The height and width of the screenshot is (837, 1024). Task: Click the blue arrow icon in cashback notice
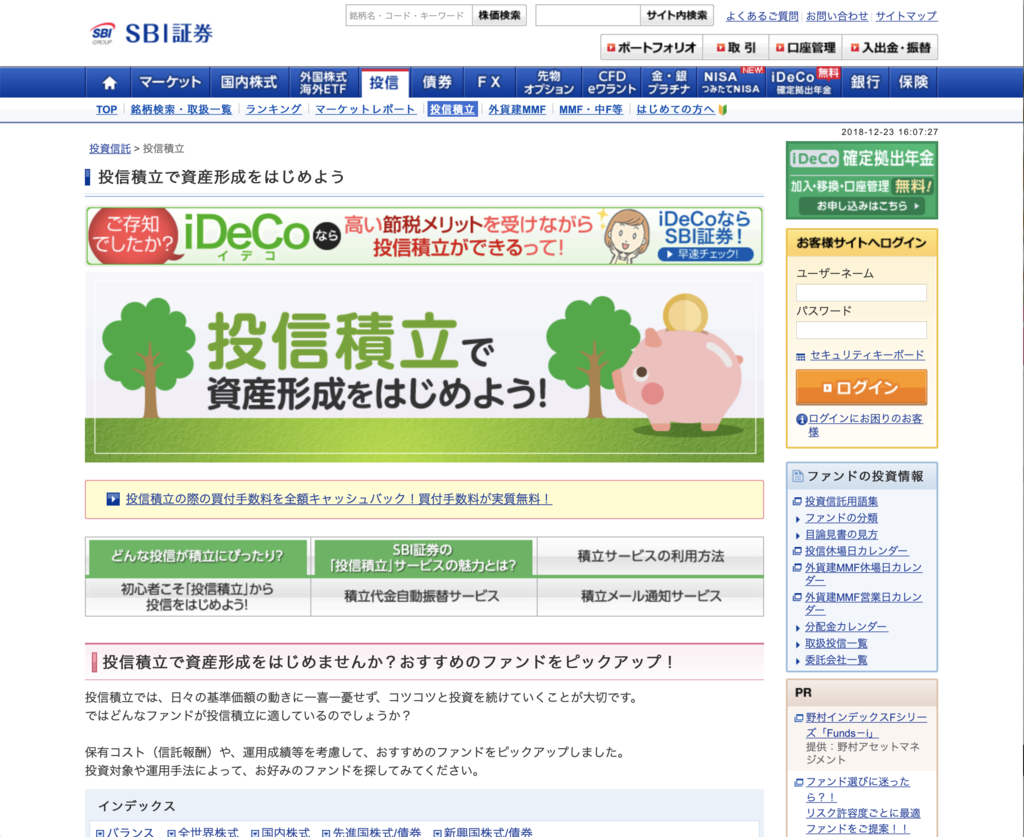[x=113, y=499]
